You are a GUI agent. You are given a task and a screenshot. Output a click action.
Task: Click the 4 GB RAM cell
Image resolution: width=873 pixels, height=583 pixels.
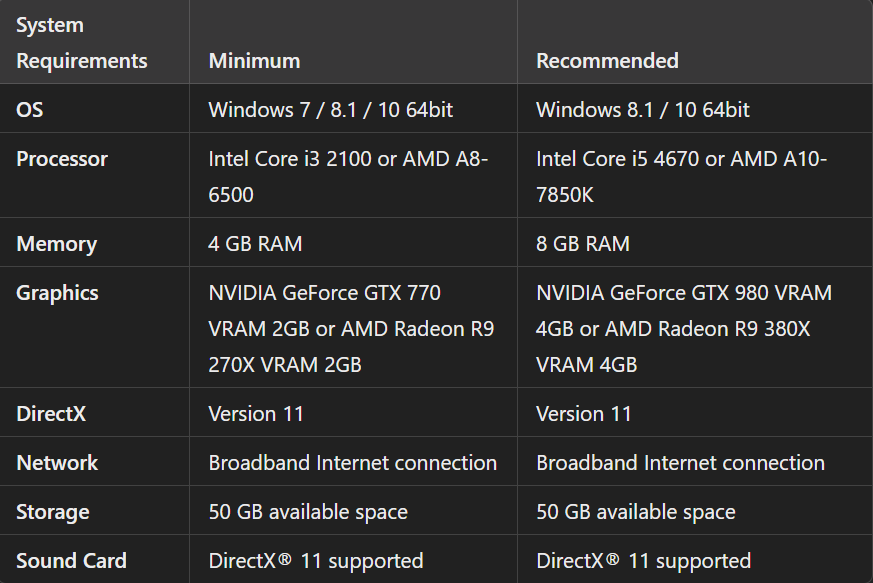(x=255, y=244)
